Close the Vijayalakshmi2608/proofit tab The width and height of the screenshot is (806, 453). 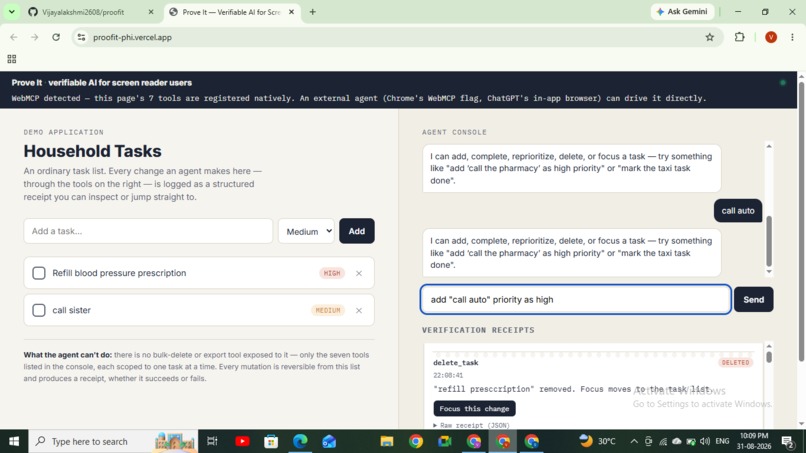coord(151,12)
